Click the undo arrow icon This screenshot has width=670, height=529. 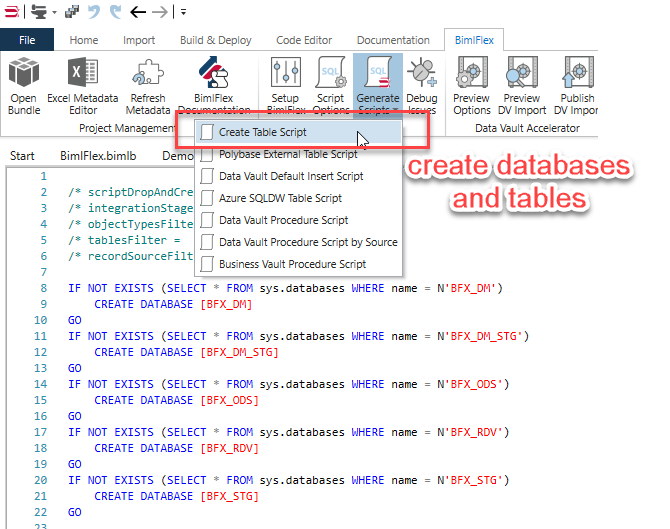tap(94, 12)
